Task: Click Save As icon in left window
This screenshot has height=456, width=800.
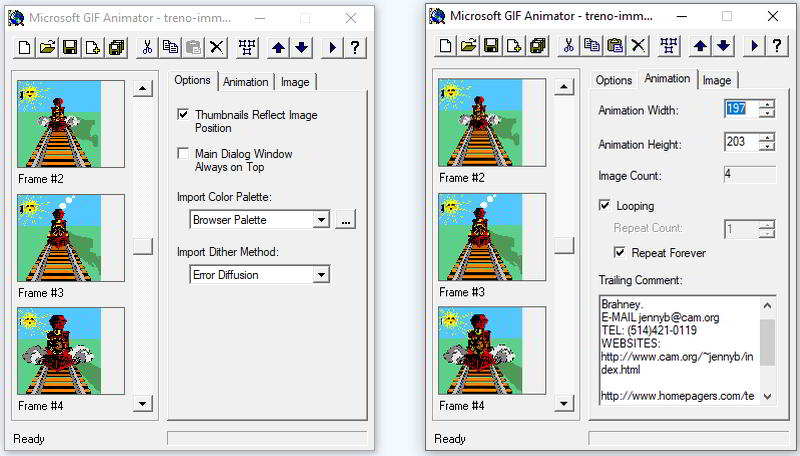Action: 117,48
